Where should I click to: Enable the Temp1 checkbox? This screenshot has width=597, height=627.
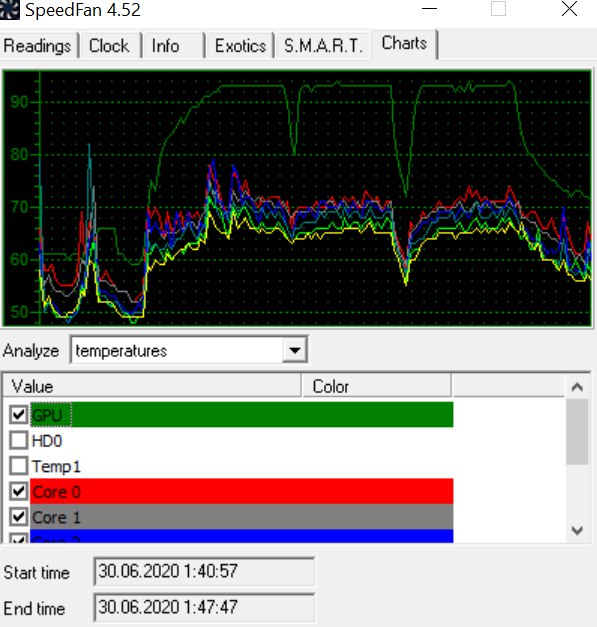(x=19, y=466)
